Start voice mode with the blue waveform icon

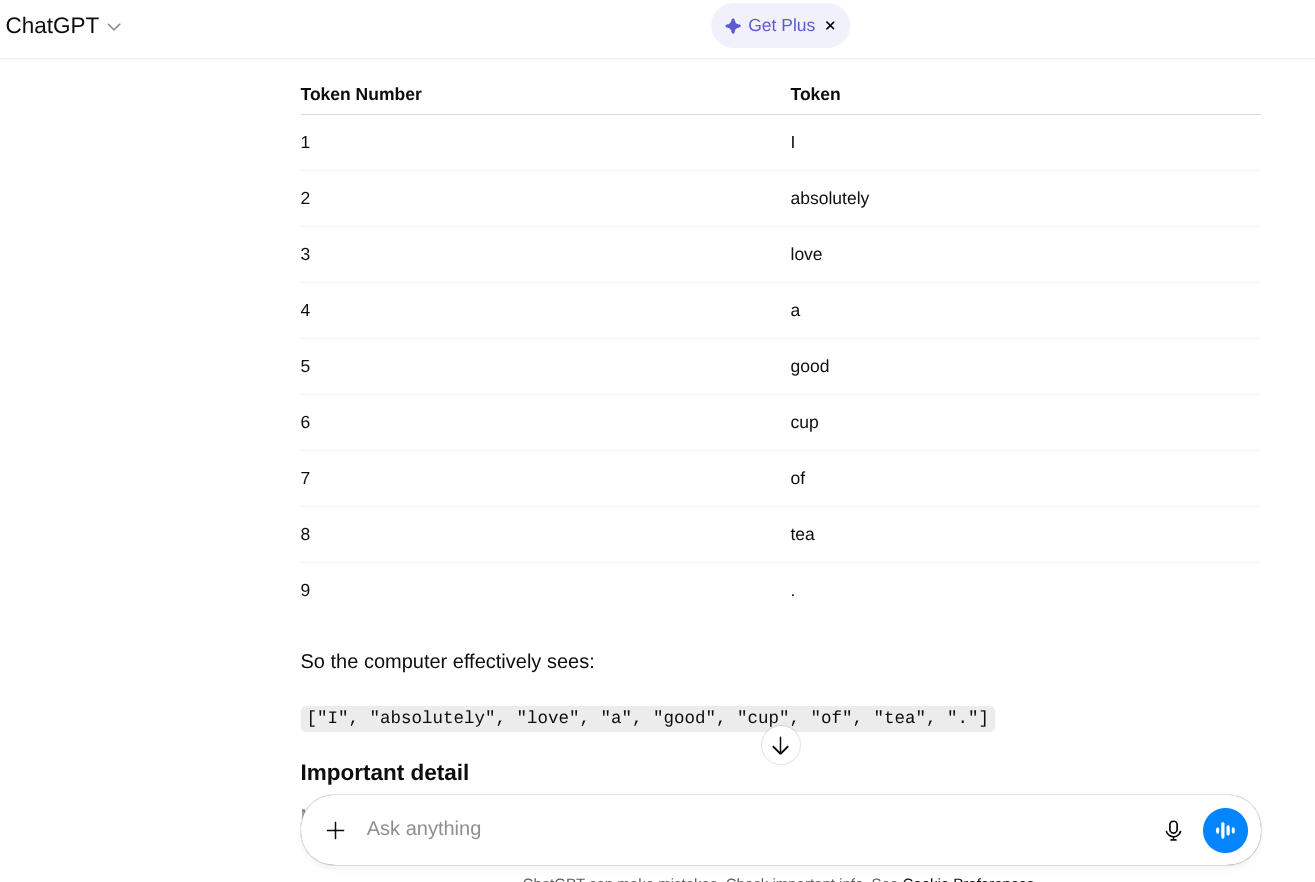(1225, 830)
